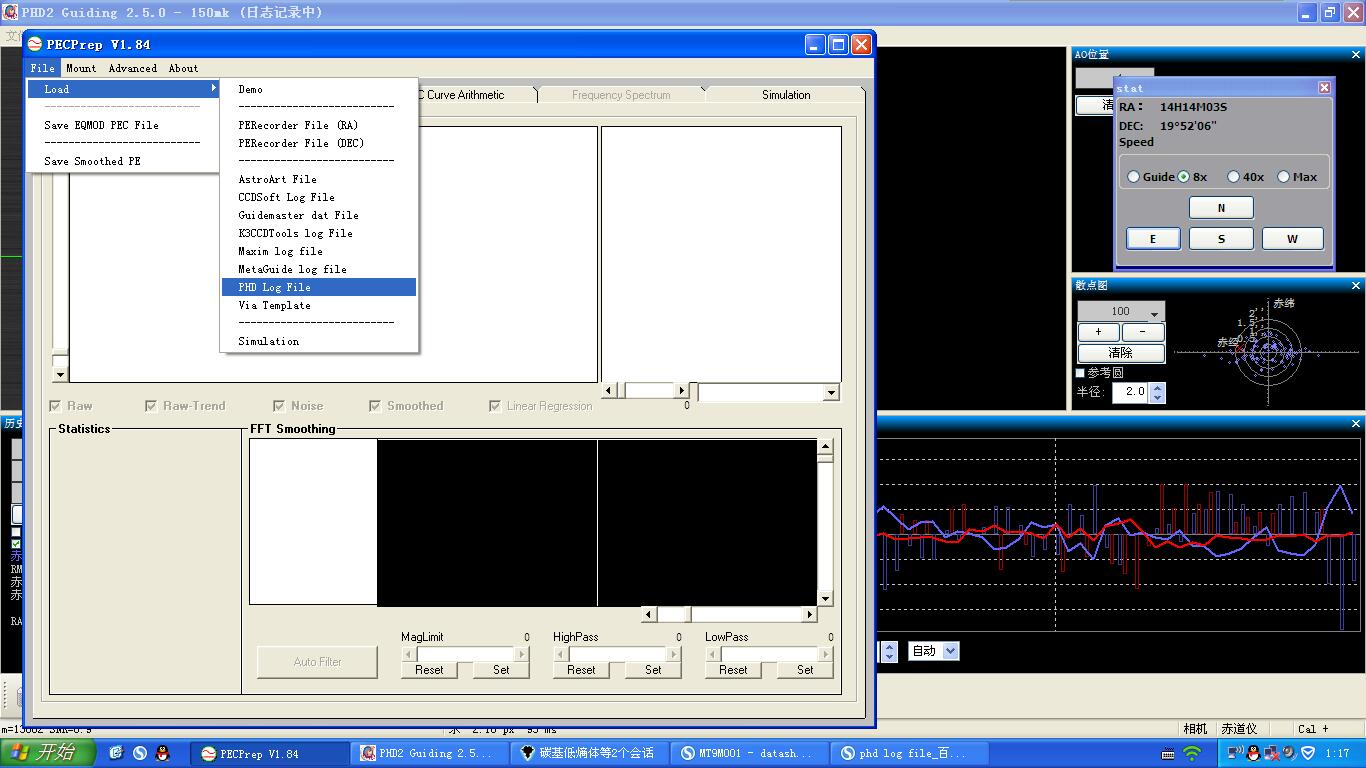
Task: Select the 8x speed radio button
Action: 1184,177
